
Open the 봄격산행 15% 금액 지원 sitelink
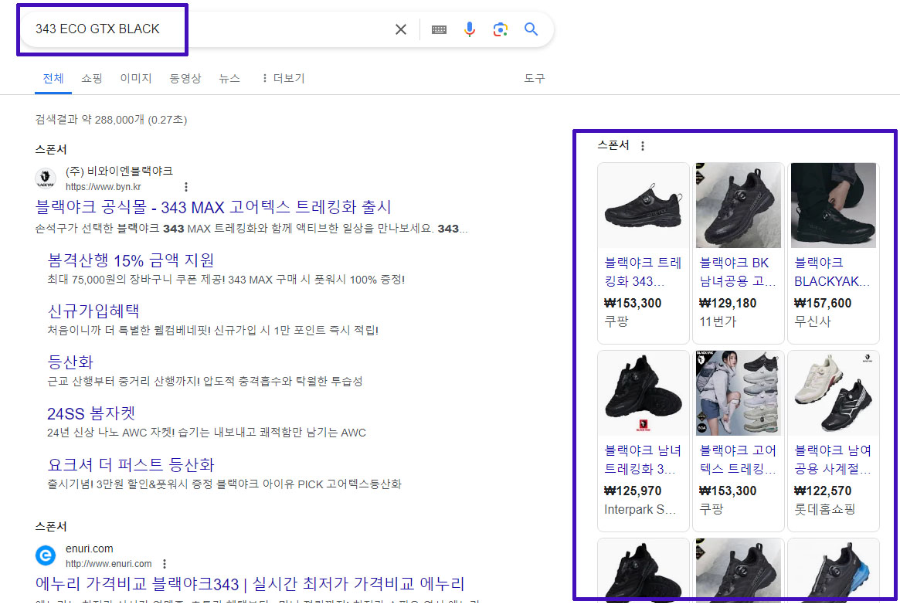[x=130, y=260]
